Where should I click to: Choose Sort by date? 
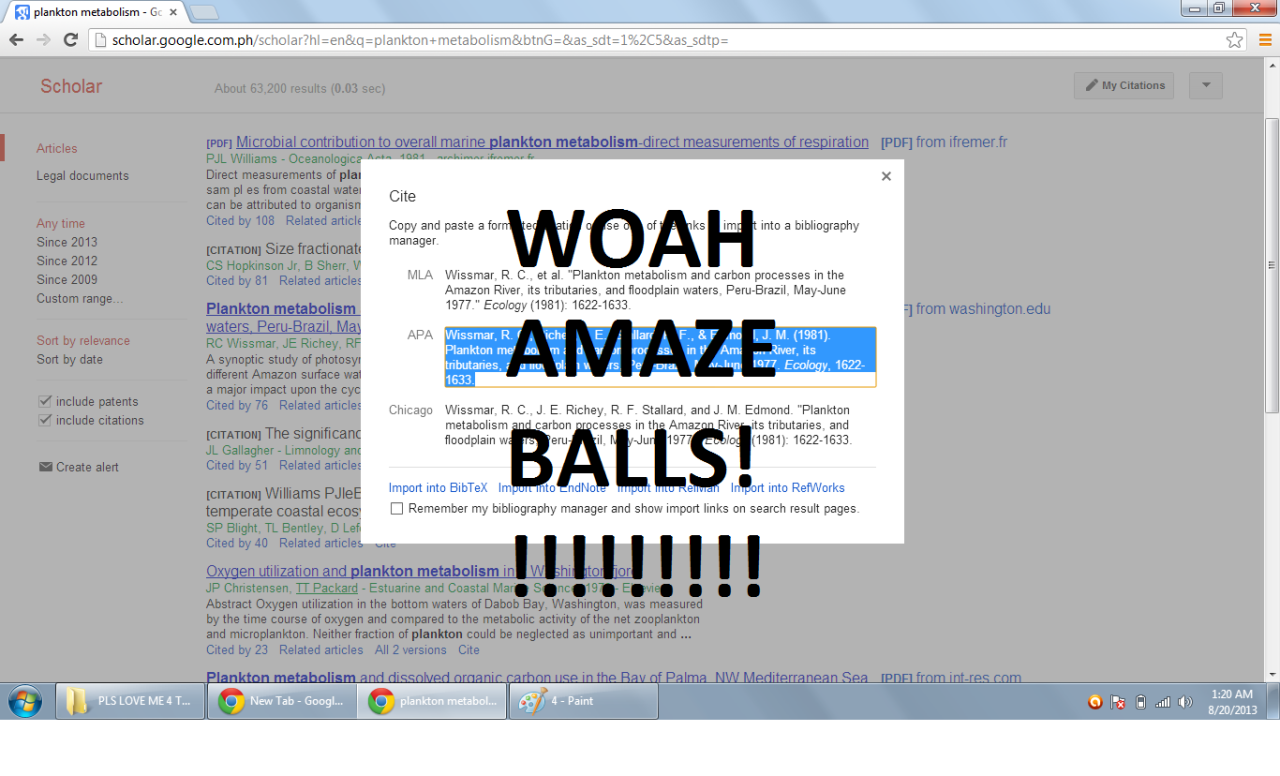(70, 359)
